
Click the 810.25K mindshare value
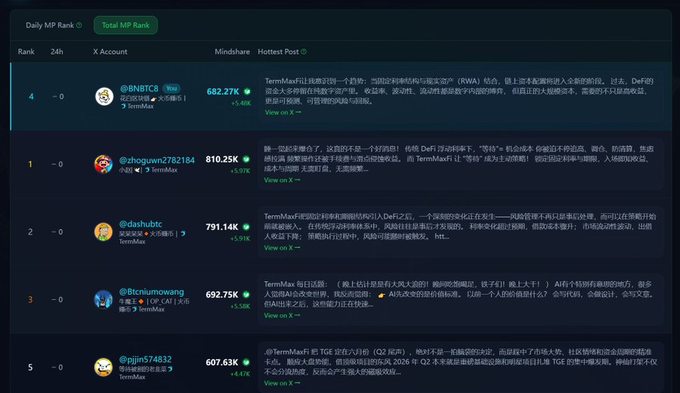point(222,159)
